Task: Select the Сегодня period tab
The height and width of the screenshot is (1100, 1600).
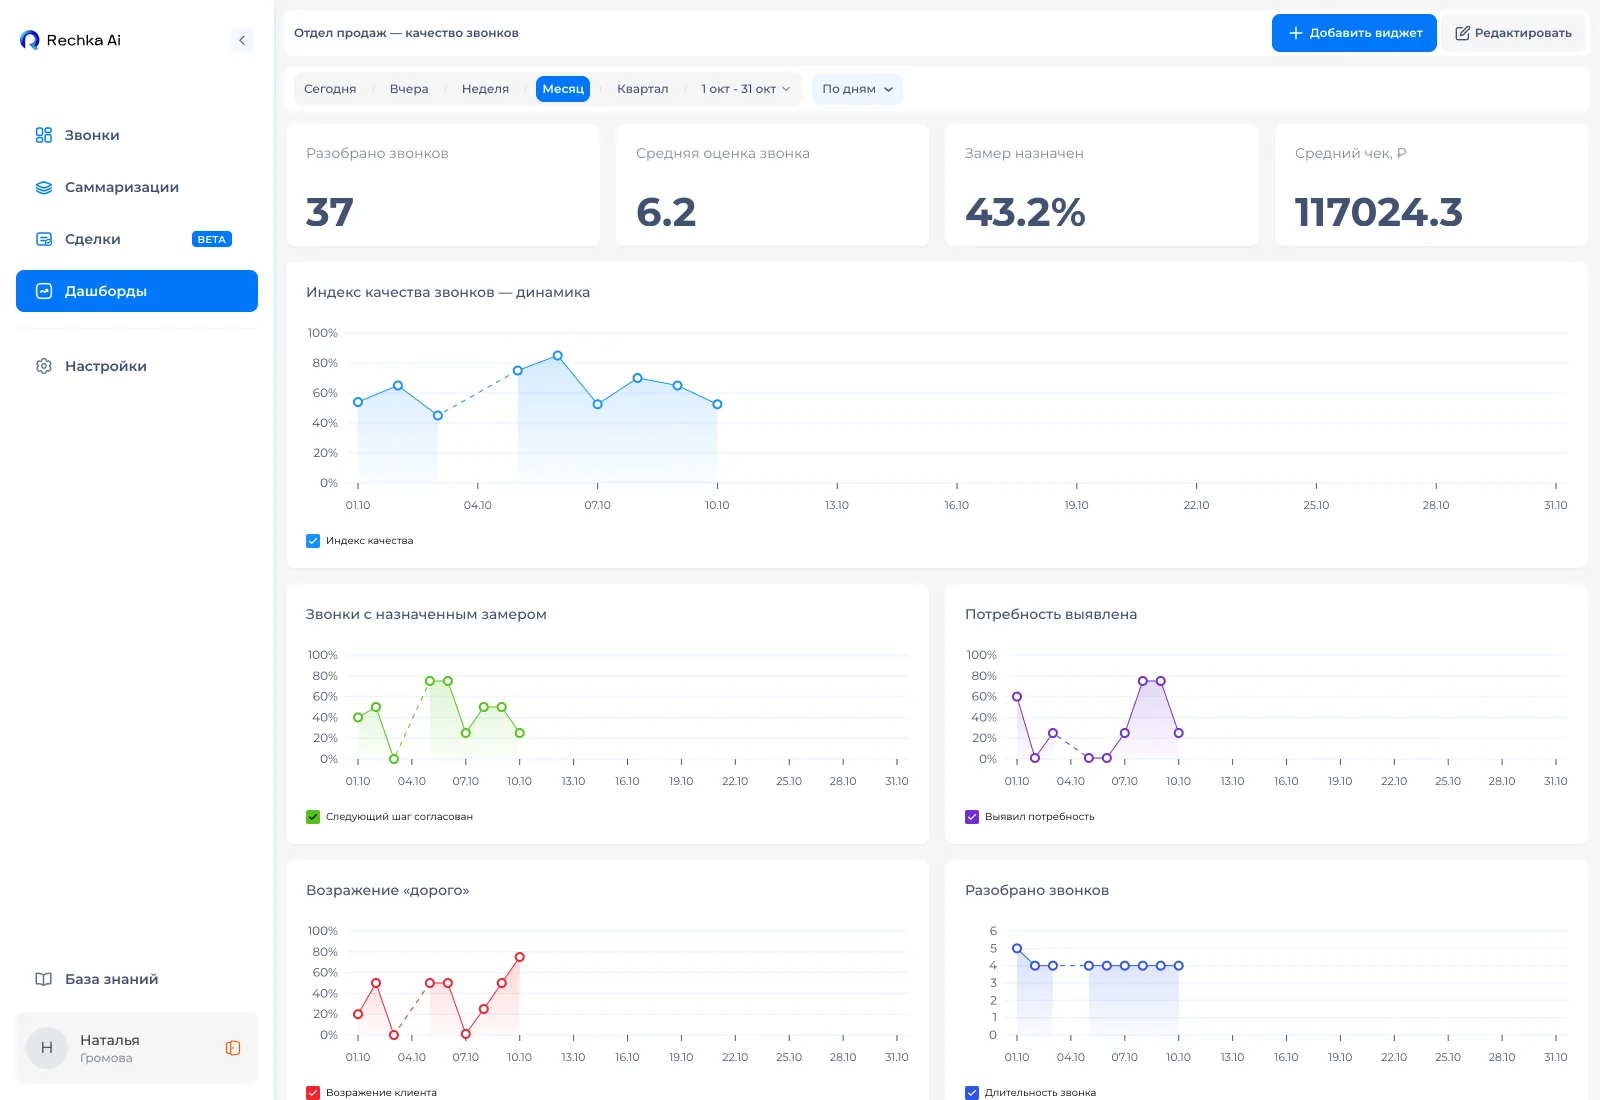Action: [x=330, y=89]
